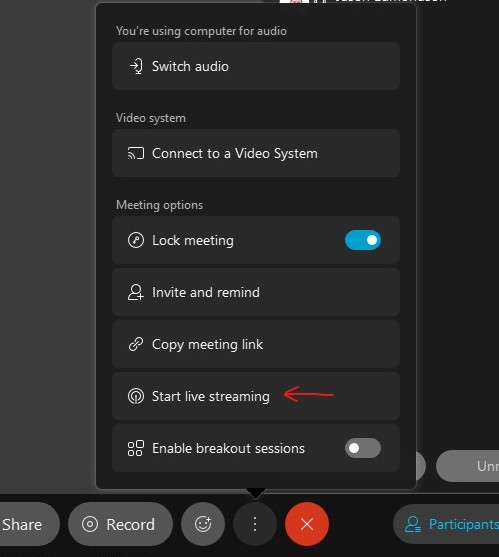Click the chain link icon

click(x=136, y=344)
